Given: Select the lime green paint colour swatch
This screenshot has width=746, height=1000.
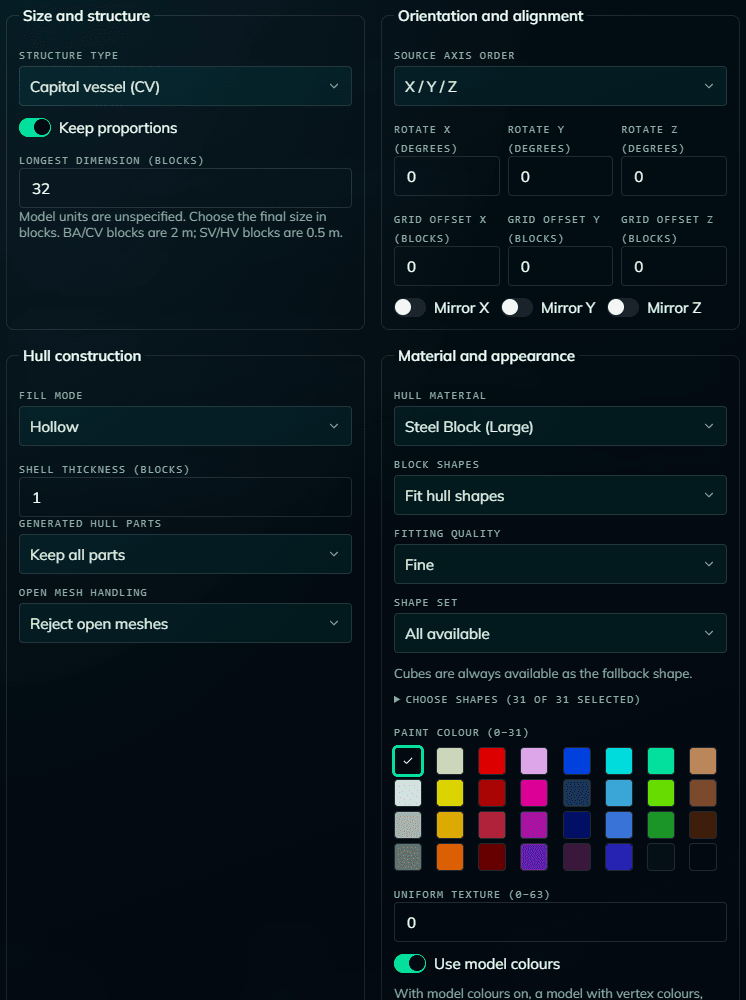Looking at the screenshot, I should 661,793.
